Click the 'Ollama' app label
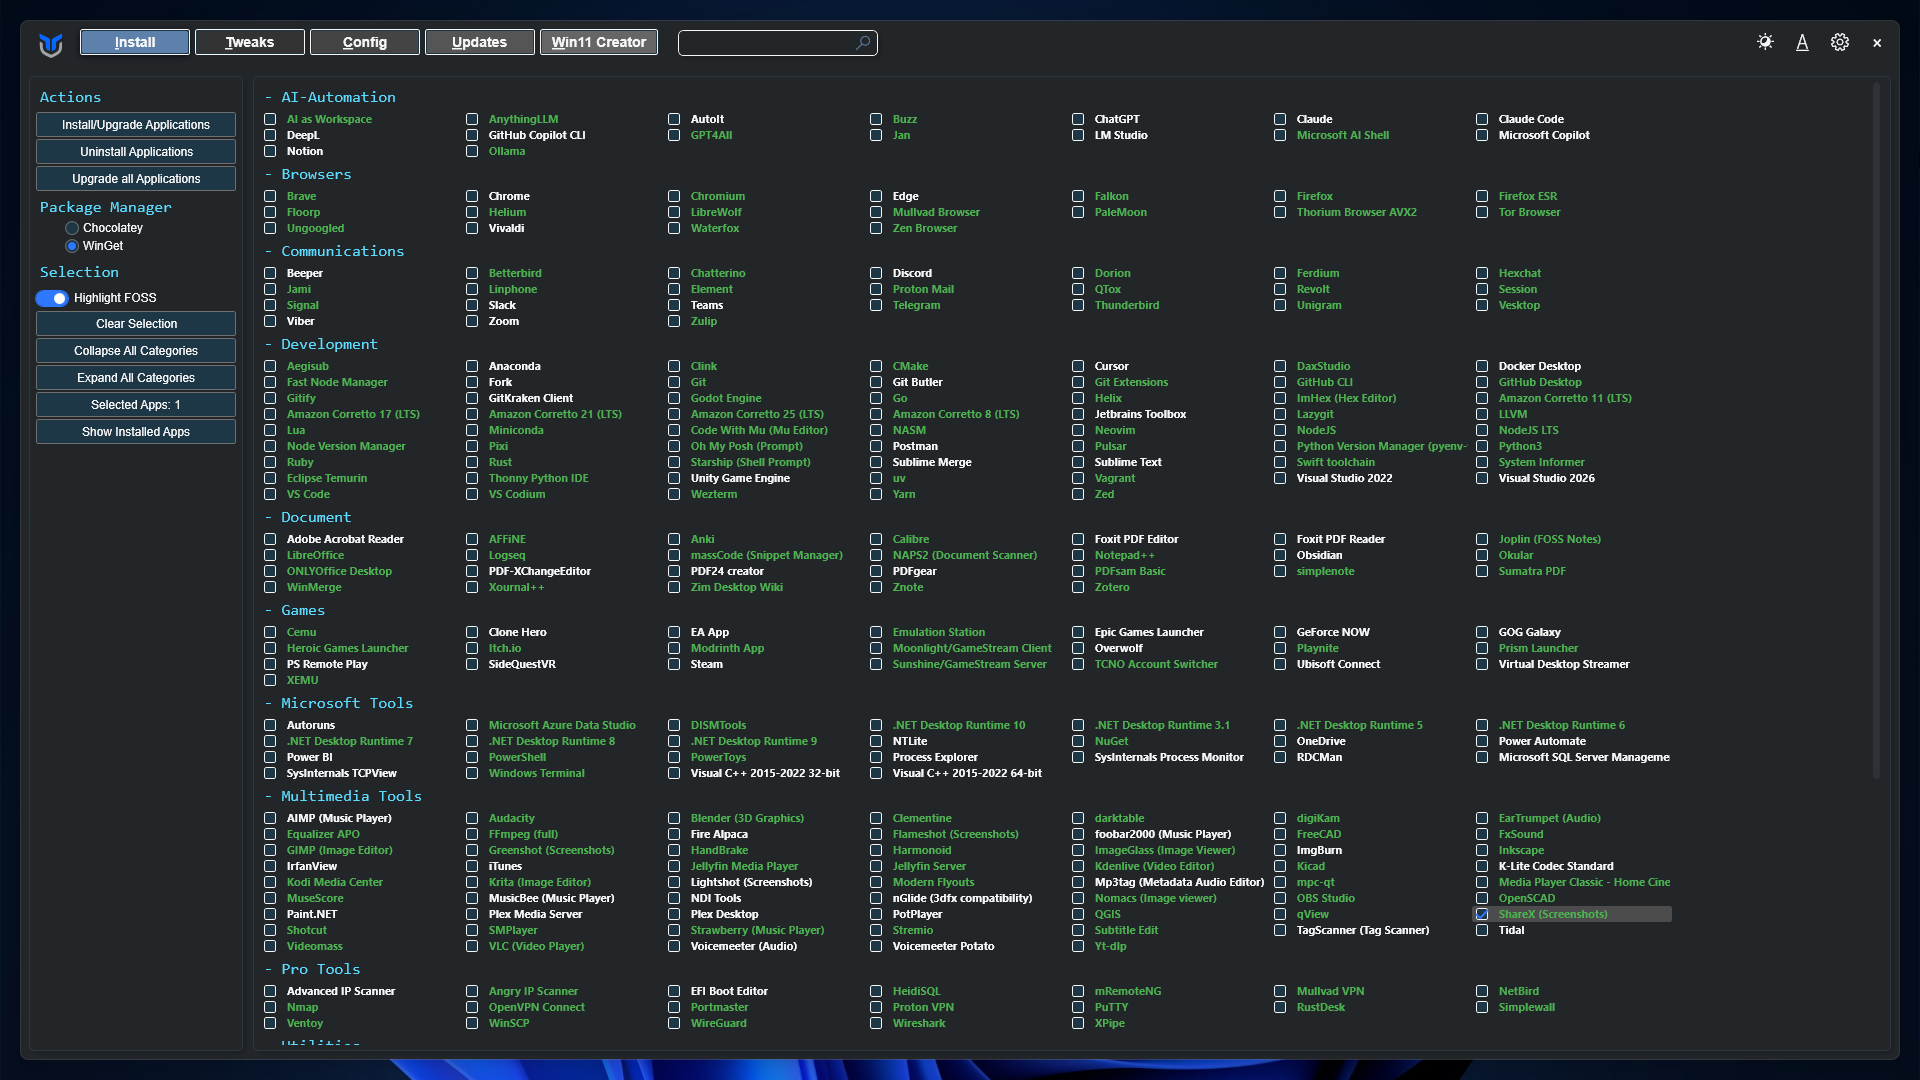Screen dimensions: 1920x1080 (507, 151)
